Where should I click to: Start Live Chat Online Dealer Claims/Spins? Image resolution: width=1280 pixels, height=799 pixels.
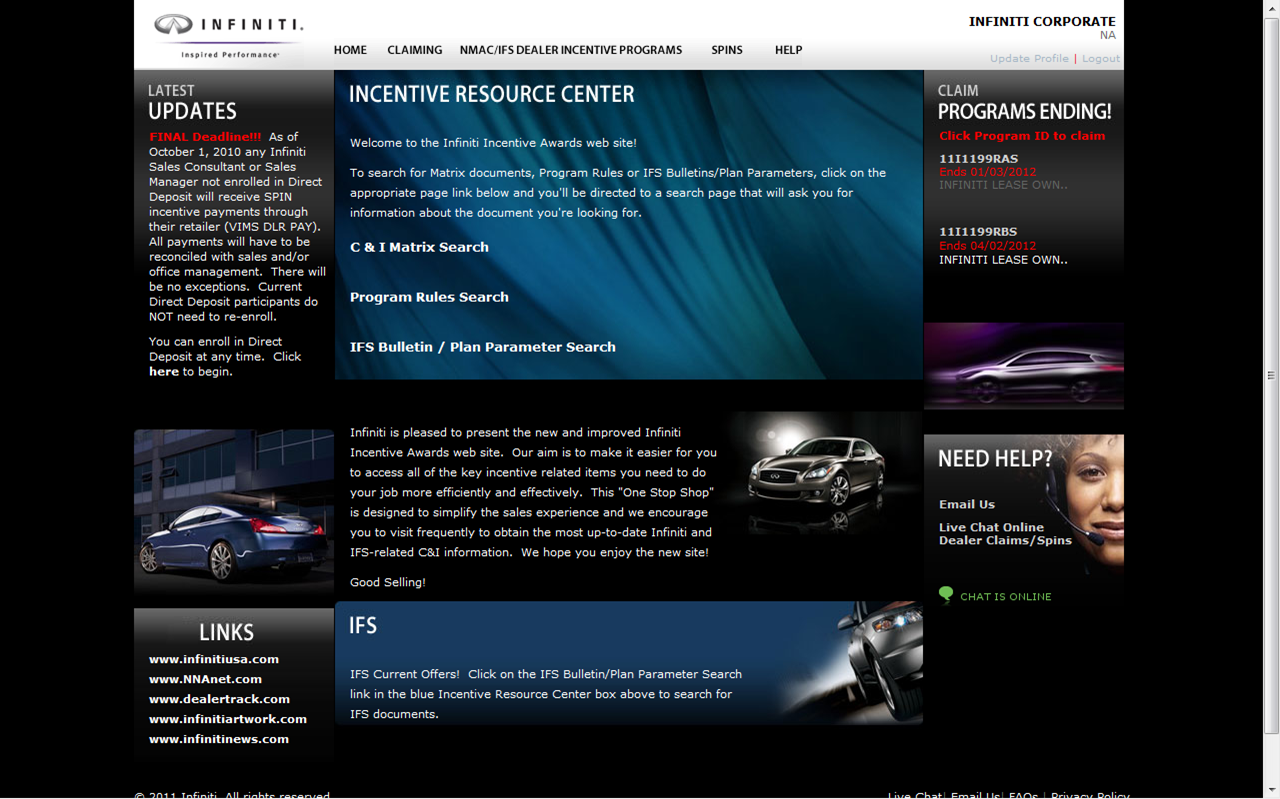(x=1004, y=534)
